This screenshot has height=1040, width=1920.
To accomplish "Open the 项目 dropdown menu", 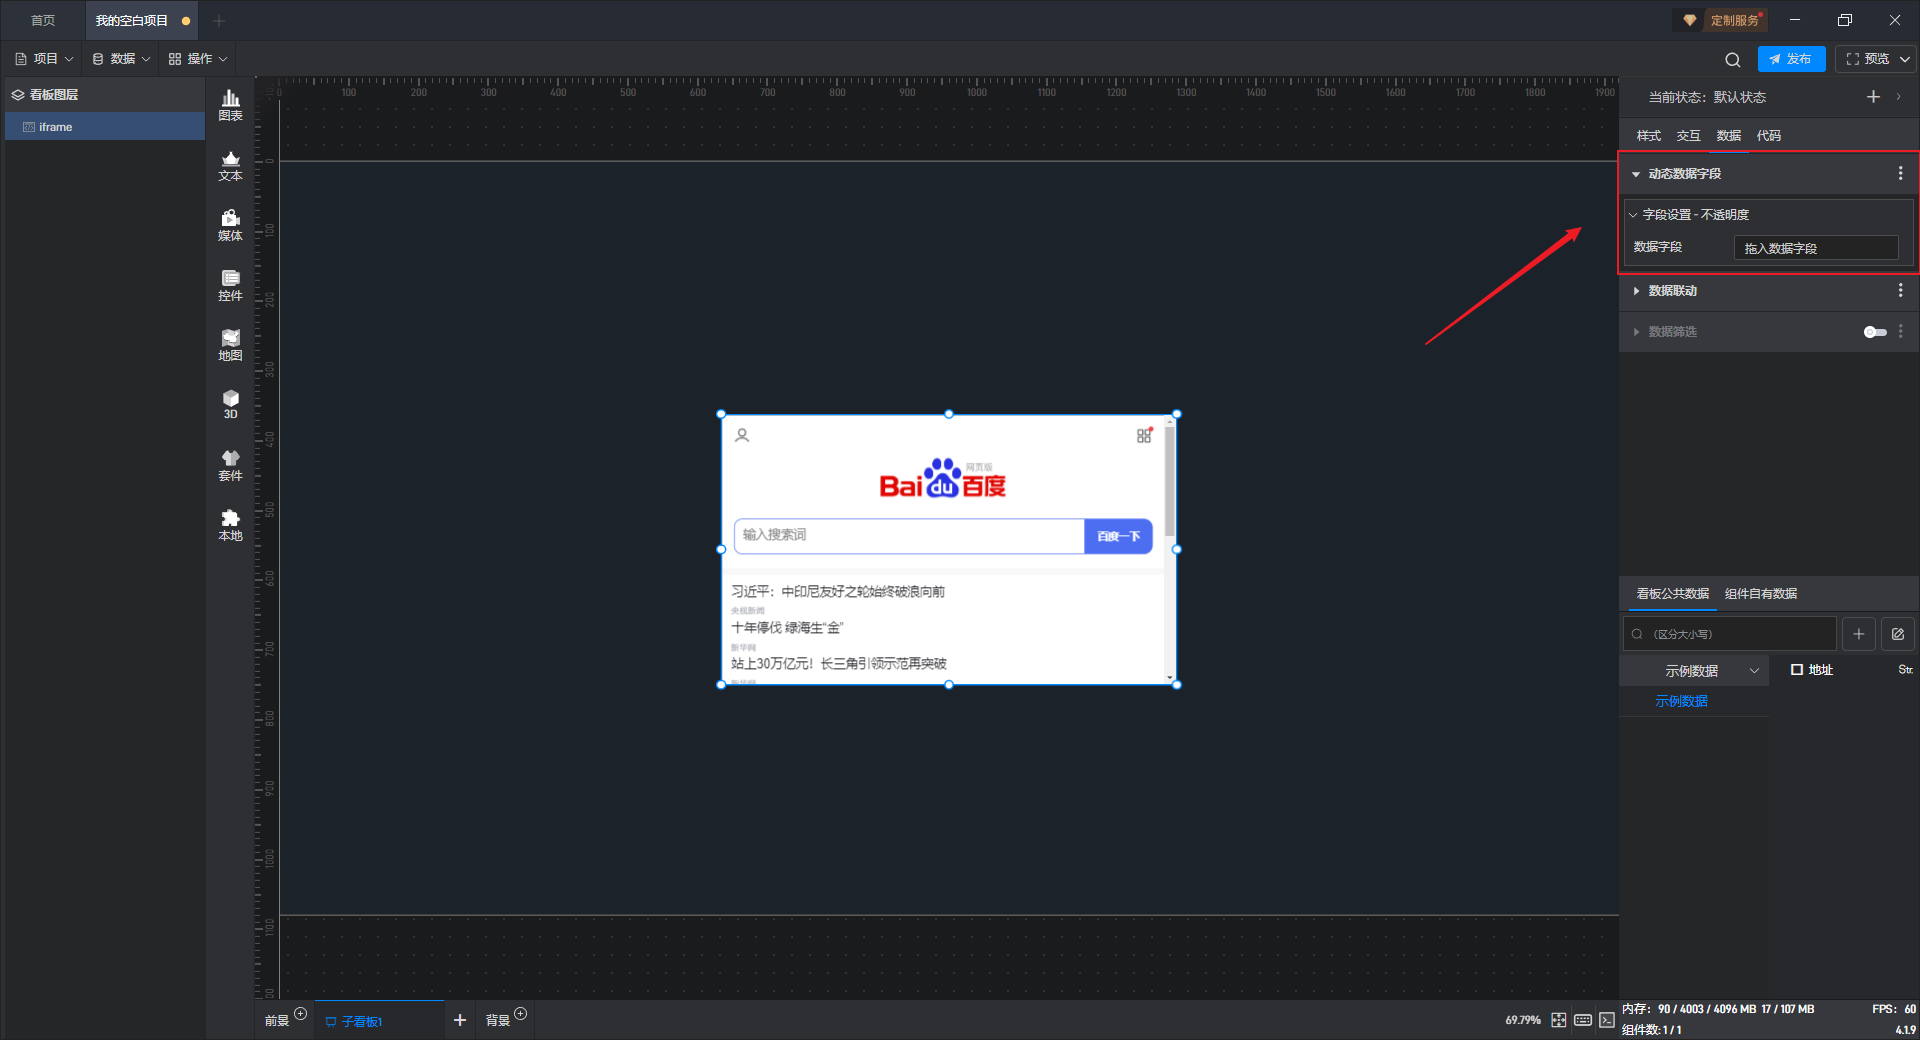I will point(45,59).
